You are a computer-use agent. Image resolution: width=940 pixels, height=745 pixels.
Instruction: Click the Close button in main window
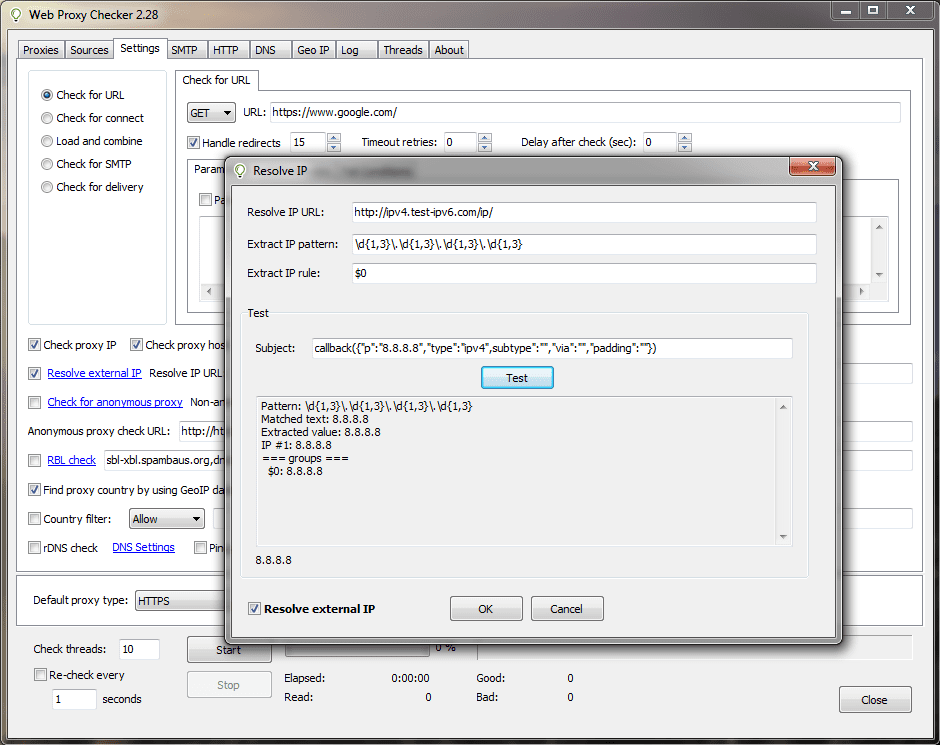pos(875,699)
